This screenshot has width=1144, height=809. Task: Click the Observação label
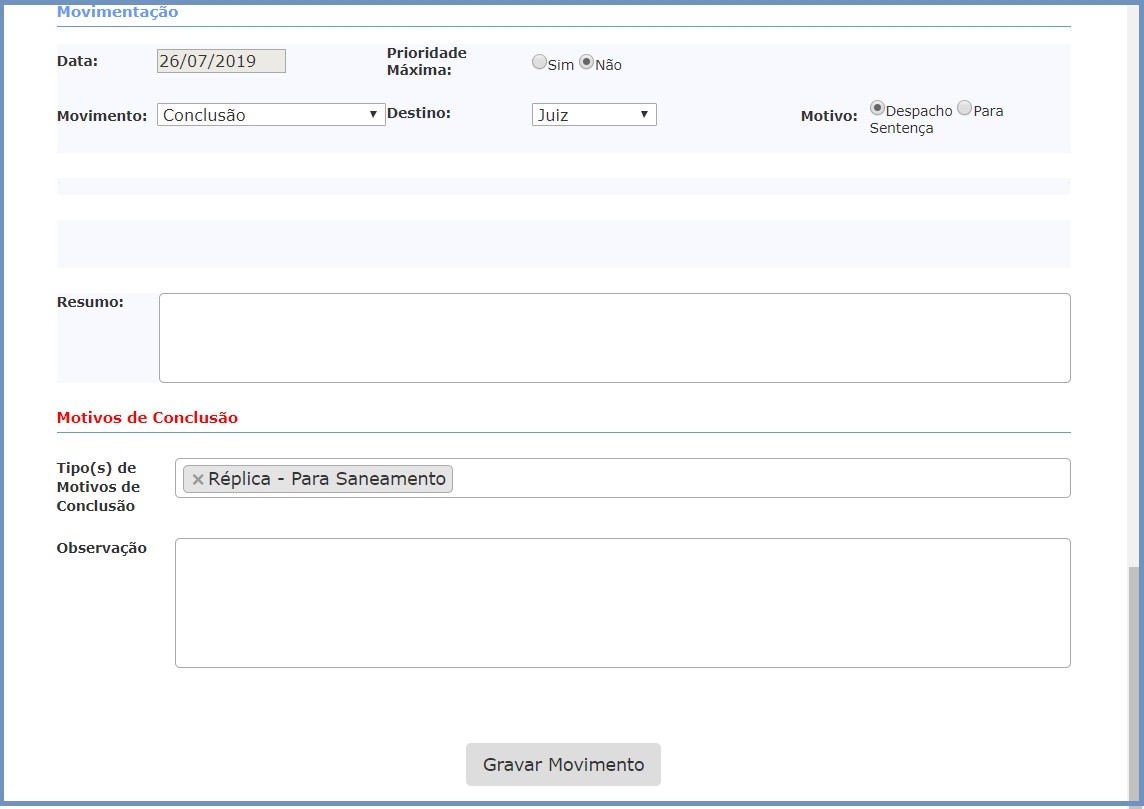coord(102,548)
